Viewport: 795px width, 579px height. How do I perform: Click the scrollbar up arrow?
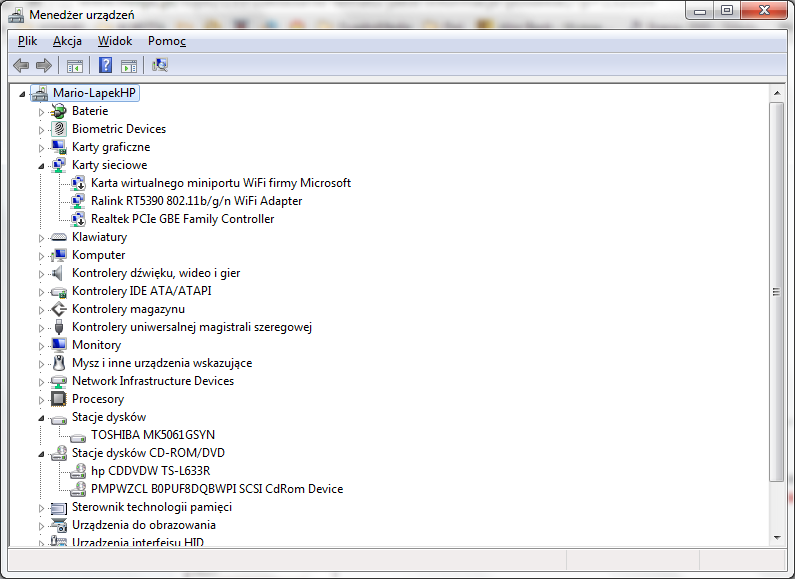tap(777, 93)
